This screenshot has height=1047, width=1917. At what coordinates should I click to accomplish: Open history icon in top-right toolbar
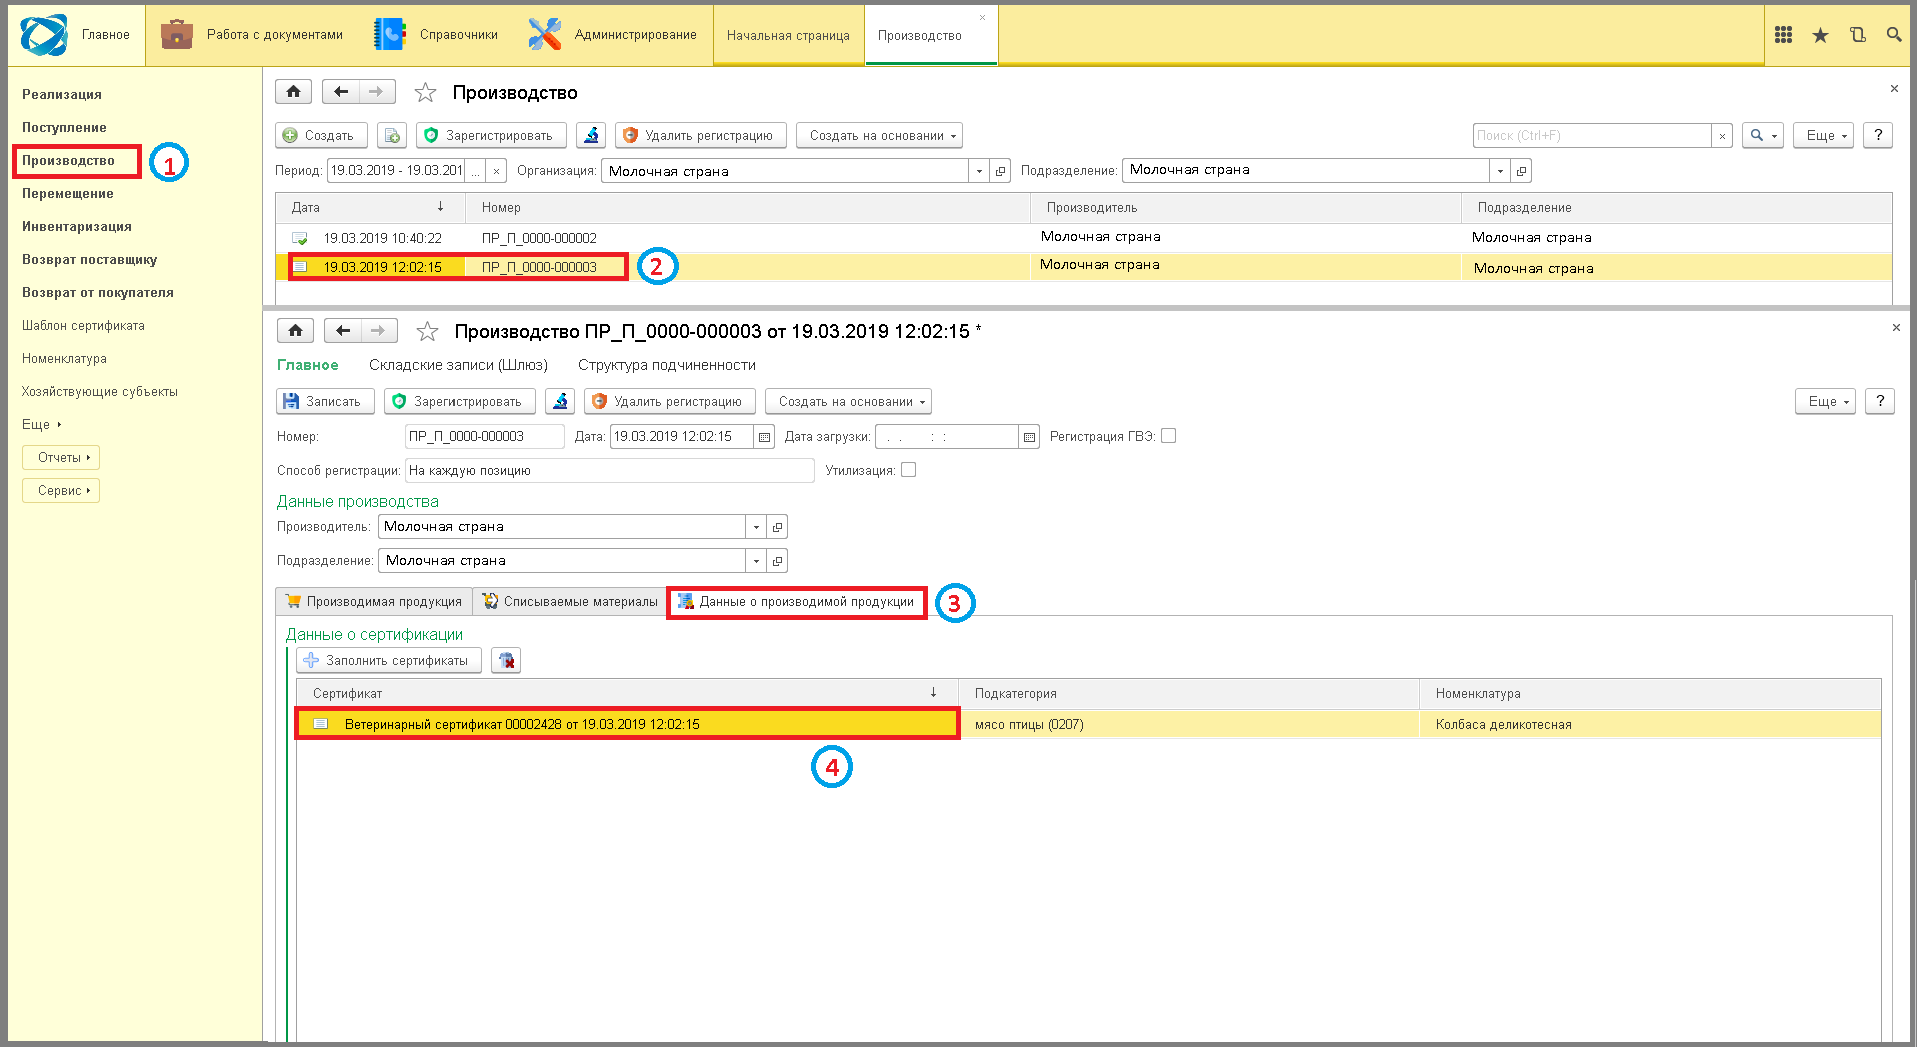1857,35
